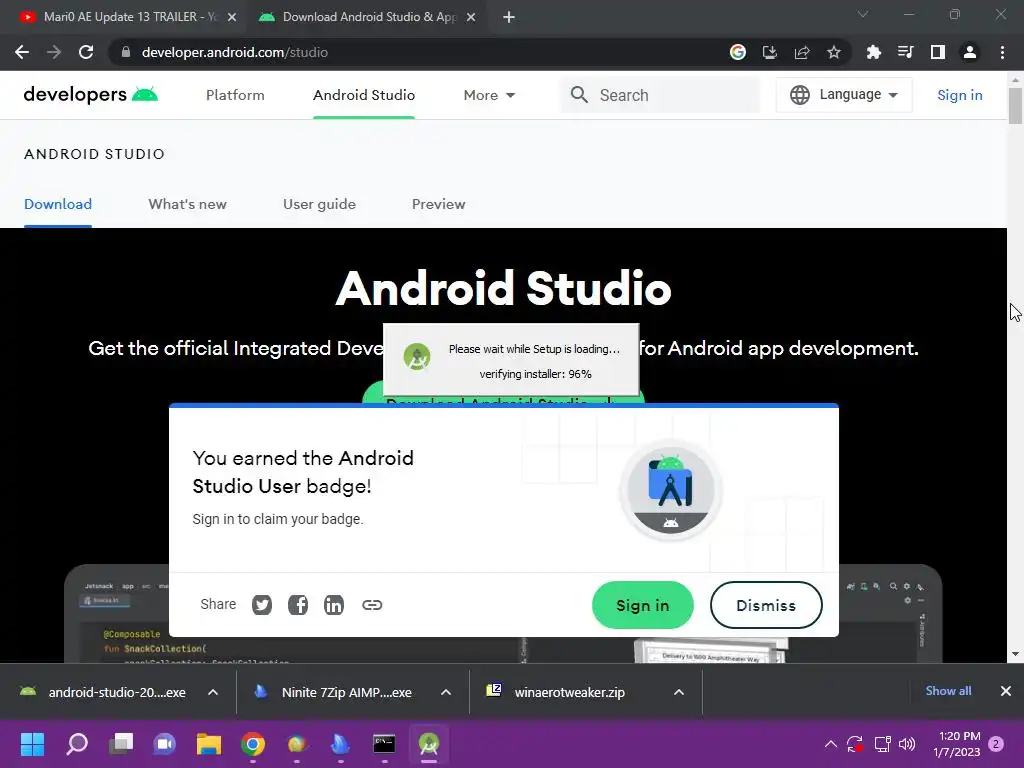The width and height of the screenshot is (1024, 768).
Task: Click the Android developers logo
Action: tap(91, 95)
